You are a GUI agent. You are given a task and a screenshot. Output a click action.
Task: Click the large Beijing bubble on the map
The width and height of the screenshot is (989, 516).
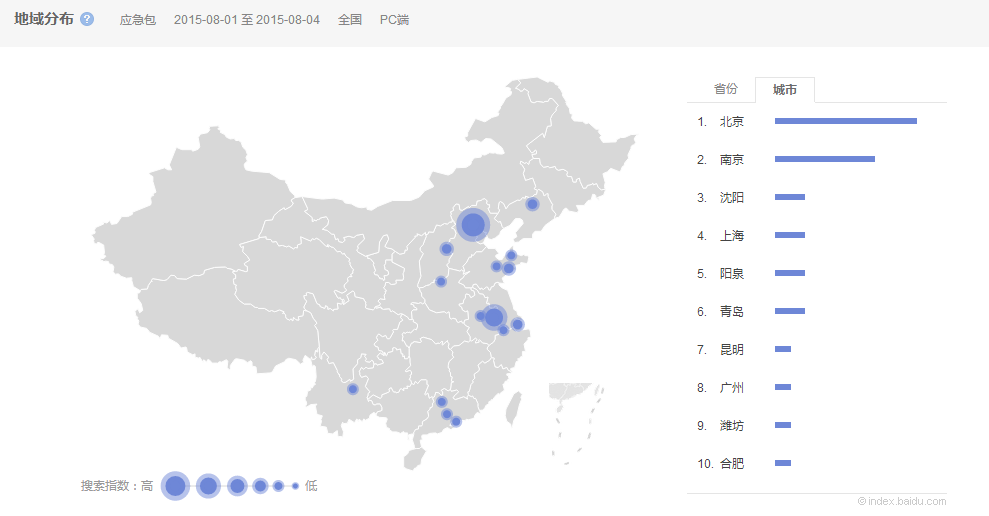click(472, 224)
